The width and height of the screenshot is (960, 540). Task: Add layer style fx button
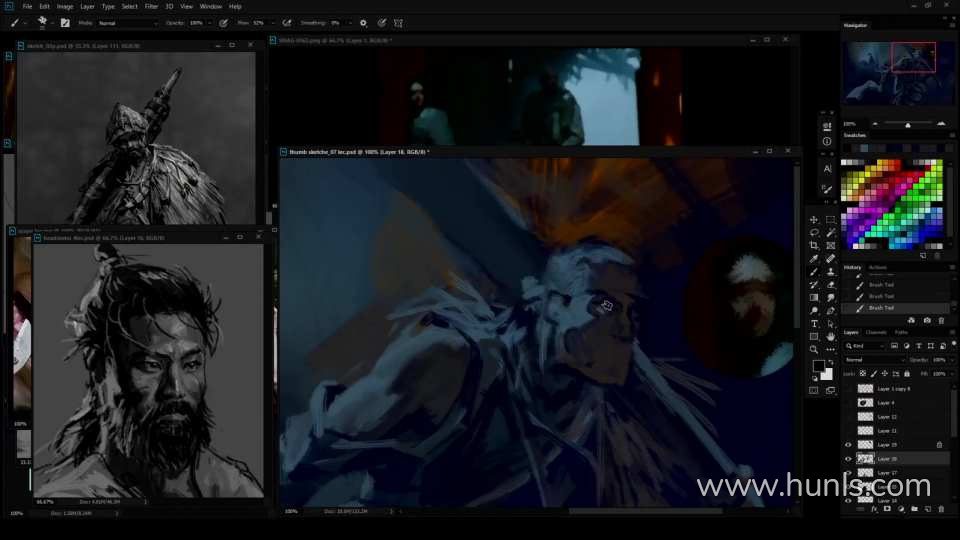tap(874, 509)
